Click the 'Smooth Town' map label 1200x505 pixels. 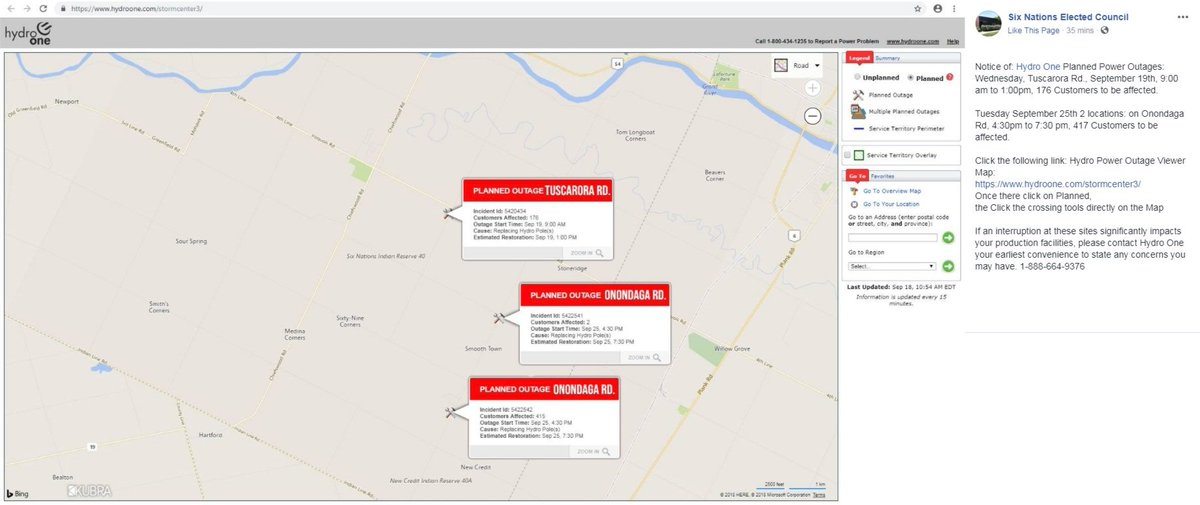point(483,349)
